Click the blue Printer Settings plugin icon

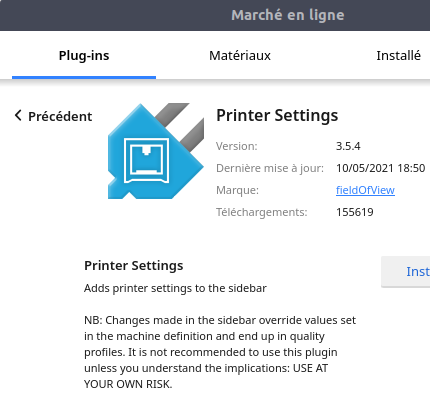click(156, 151)
